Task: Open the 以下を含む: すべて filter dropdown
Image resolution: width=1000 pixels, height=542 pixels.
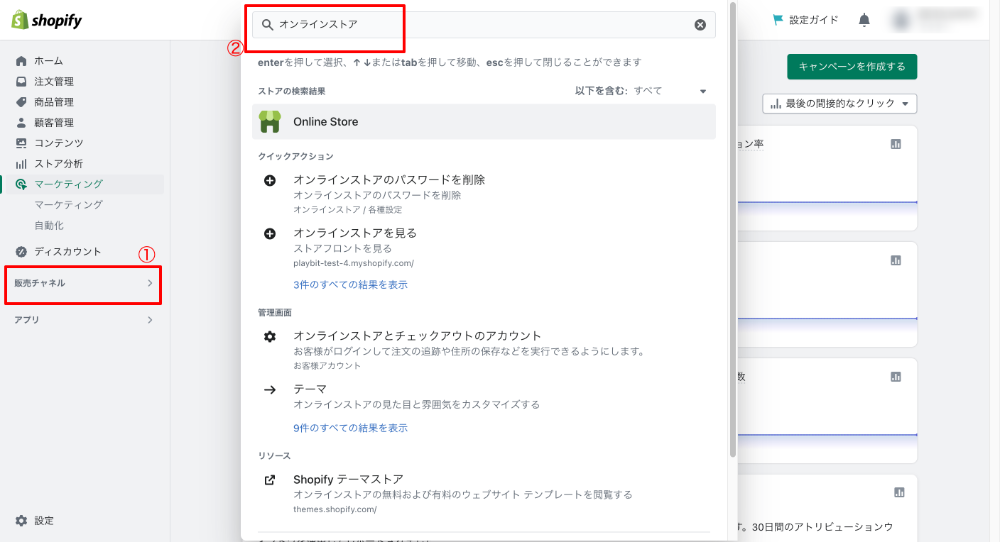Action: click(640, 91)
